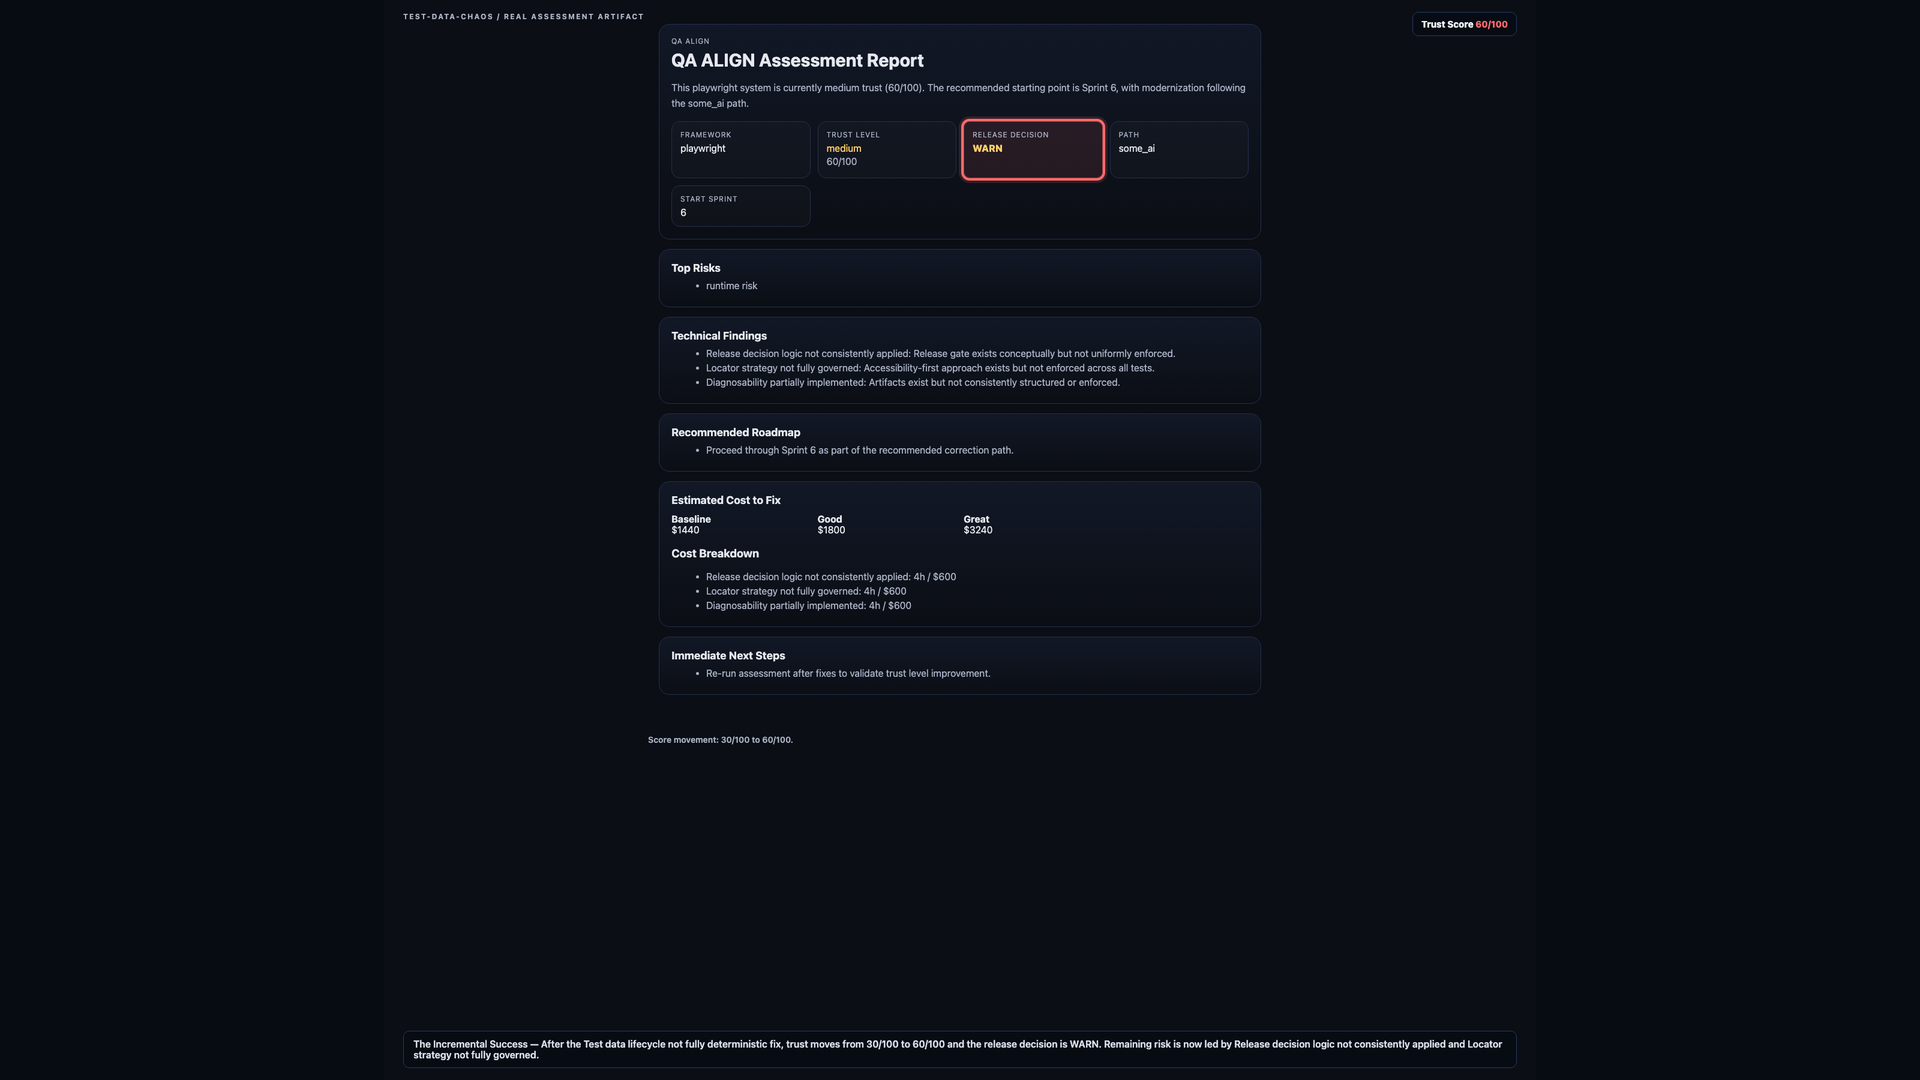This screenshot has height=1080, width=1920.
Task: Click the locator strategy finding line
Action: [930, 368]
